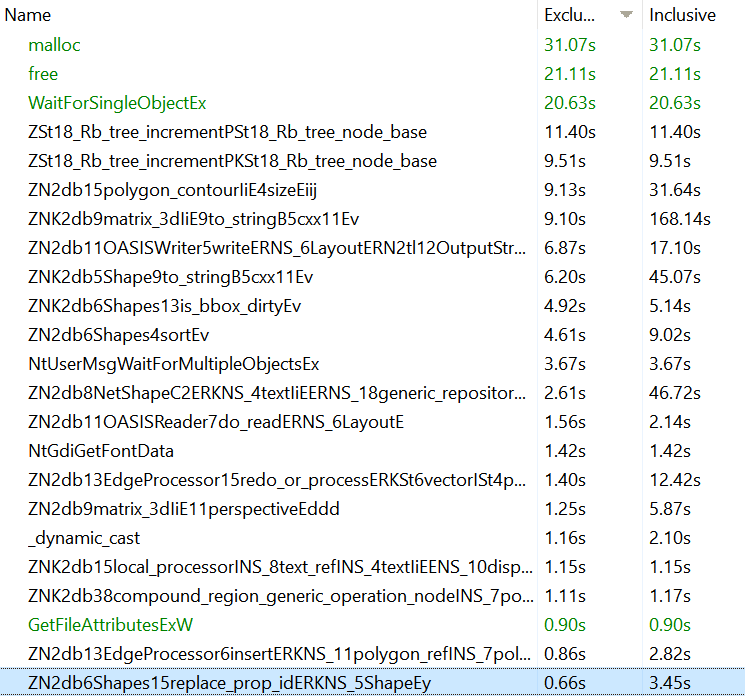The width and height of the screenshot is (745, 698).
Task: Click free exclusive time 21.11s
Action: [x=570, y=74]
